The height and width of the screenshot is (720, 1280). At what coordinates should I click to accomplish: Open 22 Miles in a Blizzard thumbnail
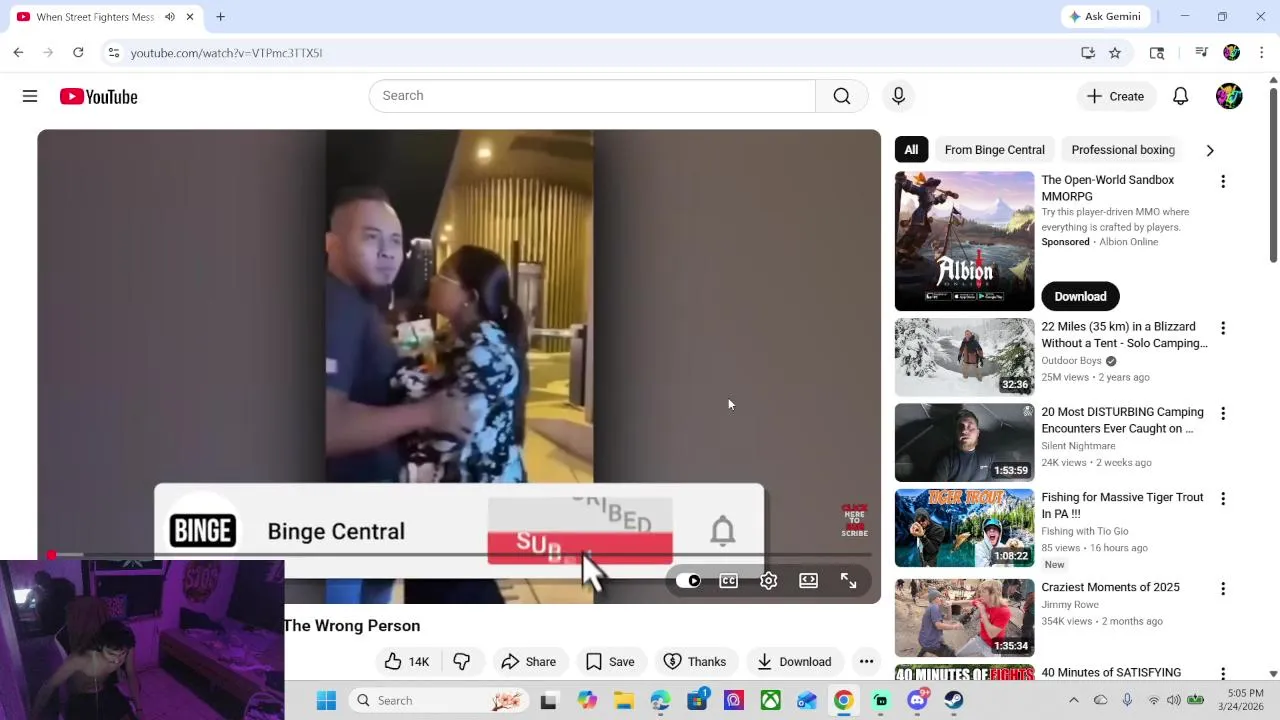(x=964, y=357)
